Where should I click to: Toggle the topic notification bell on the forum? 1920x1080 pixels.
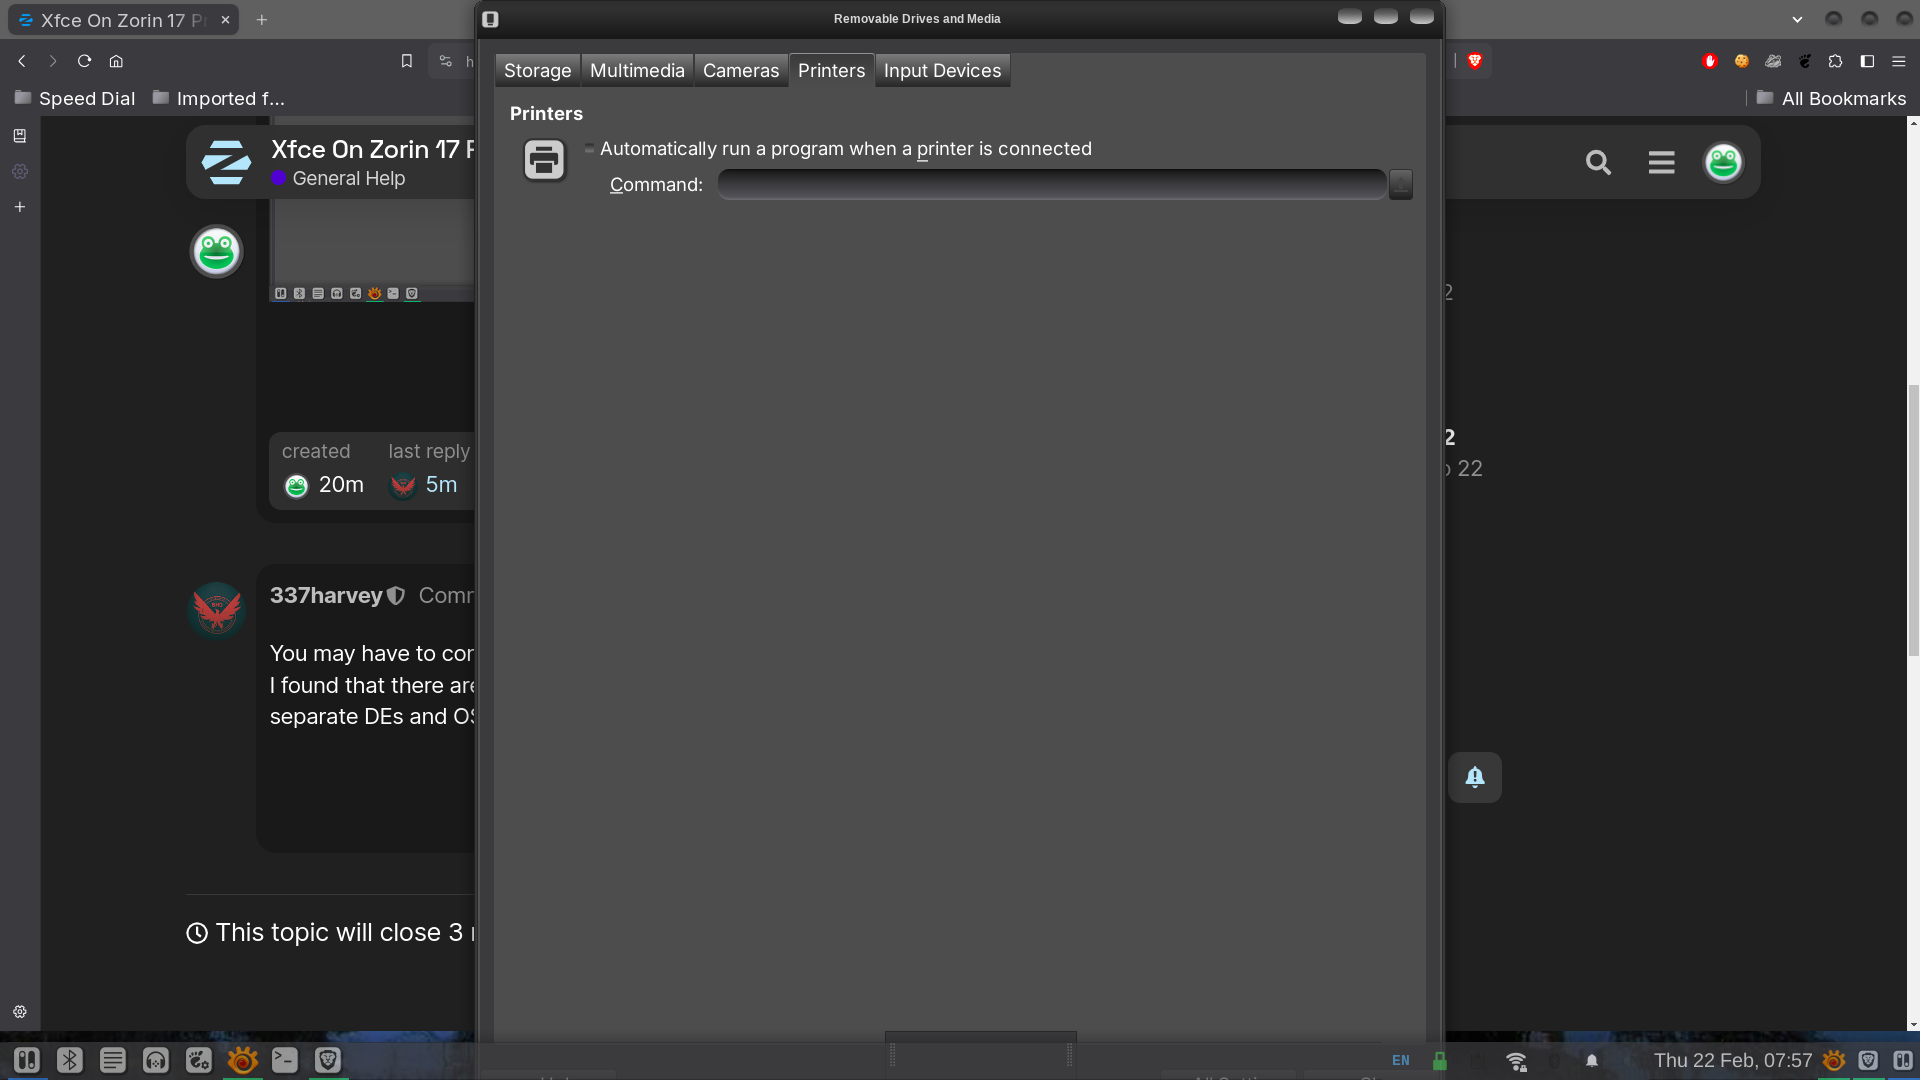[x=1474, y=777]
